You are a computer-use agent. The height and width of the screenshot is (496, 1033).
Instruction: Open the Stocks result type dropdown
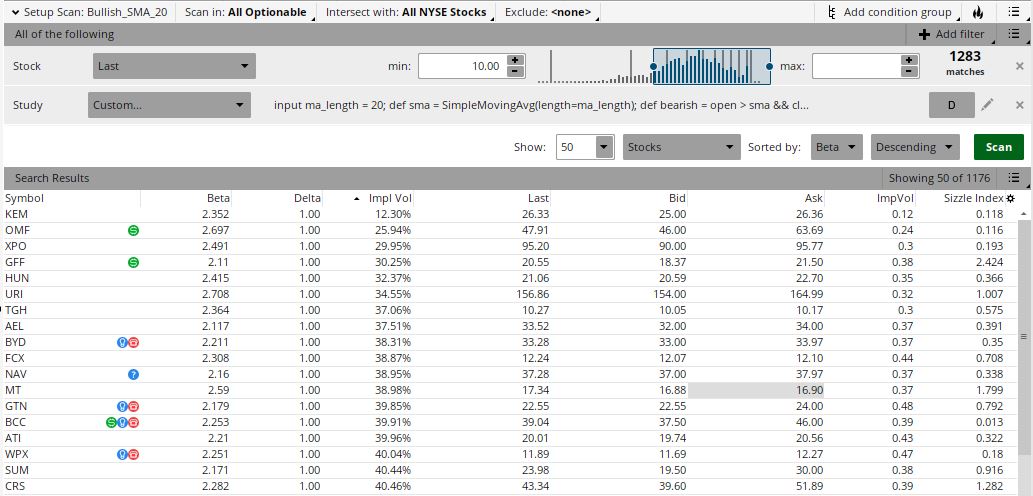681,147
